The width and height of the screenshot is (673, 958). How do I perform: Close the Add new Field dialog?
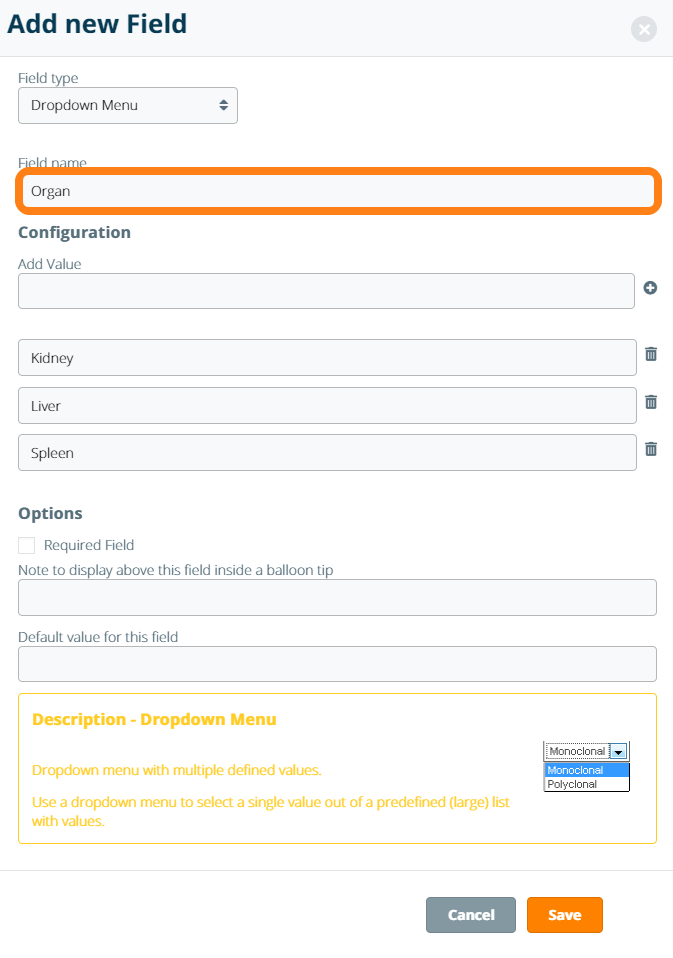[644, 29]
